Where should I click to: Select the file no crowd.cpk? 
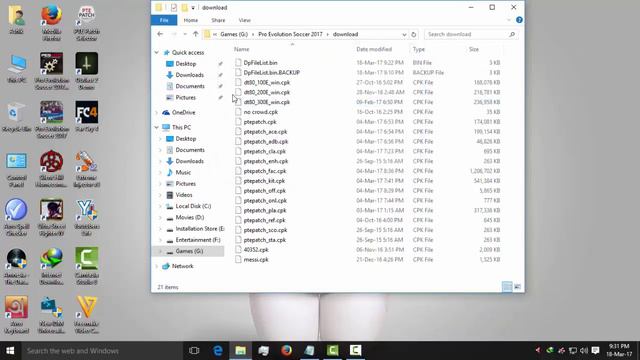260,112
